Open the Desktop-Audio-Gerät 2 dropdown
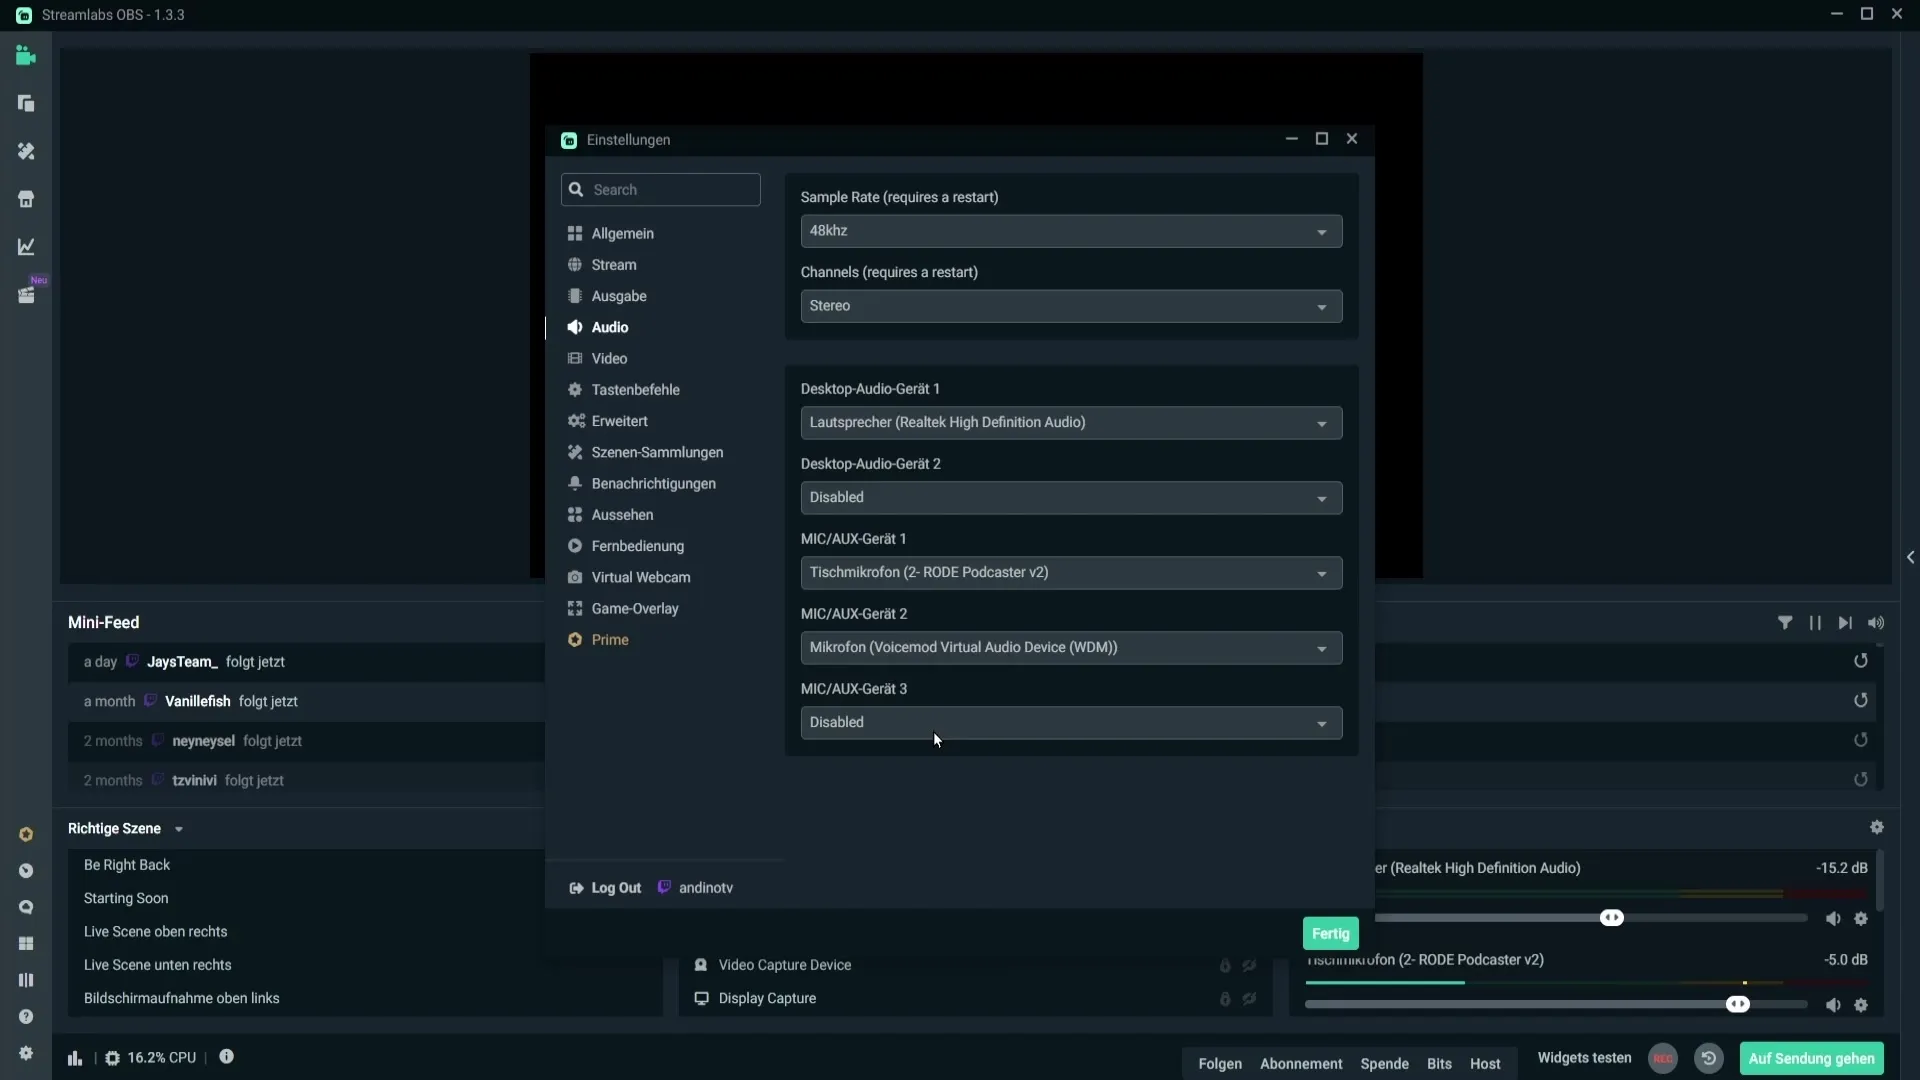1920x1080 pixels. coord(1071,497)
